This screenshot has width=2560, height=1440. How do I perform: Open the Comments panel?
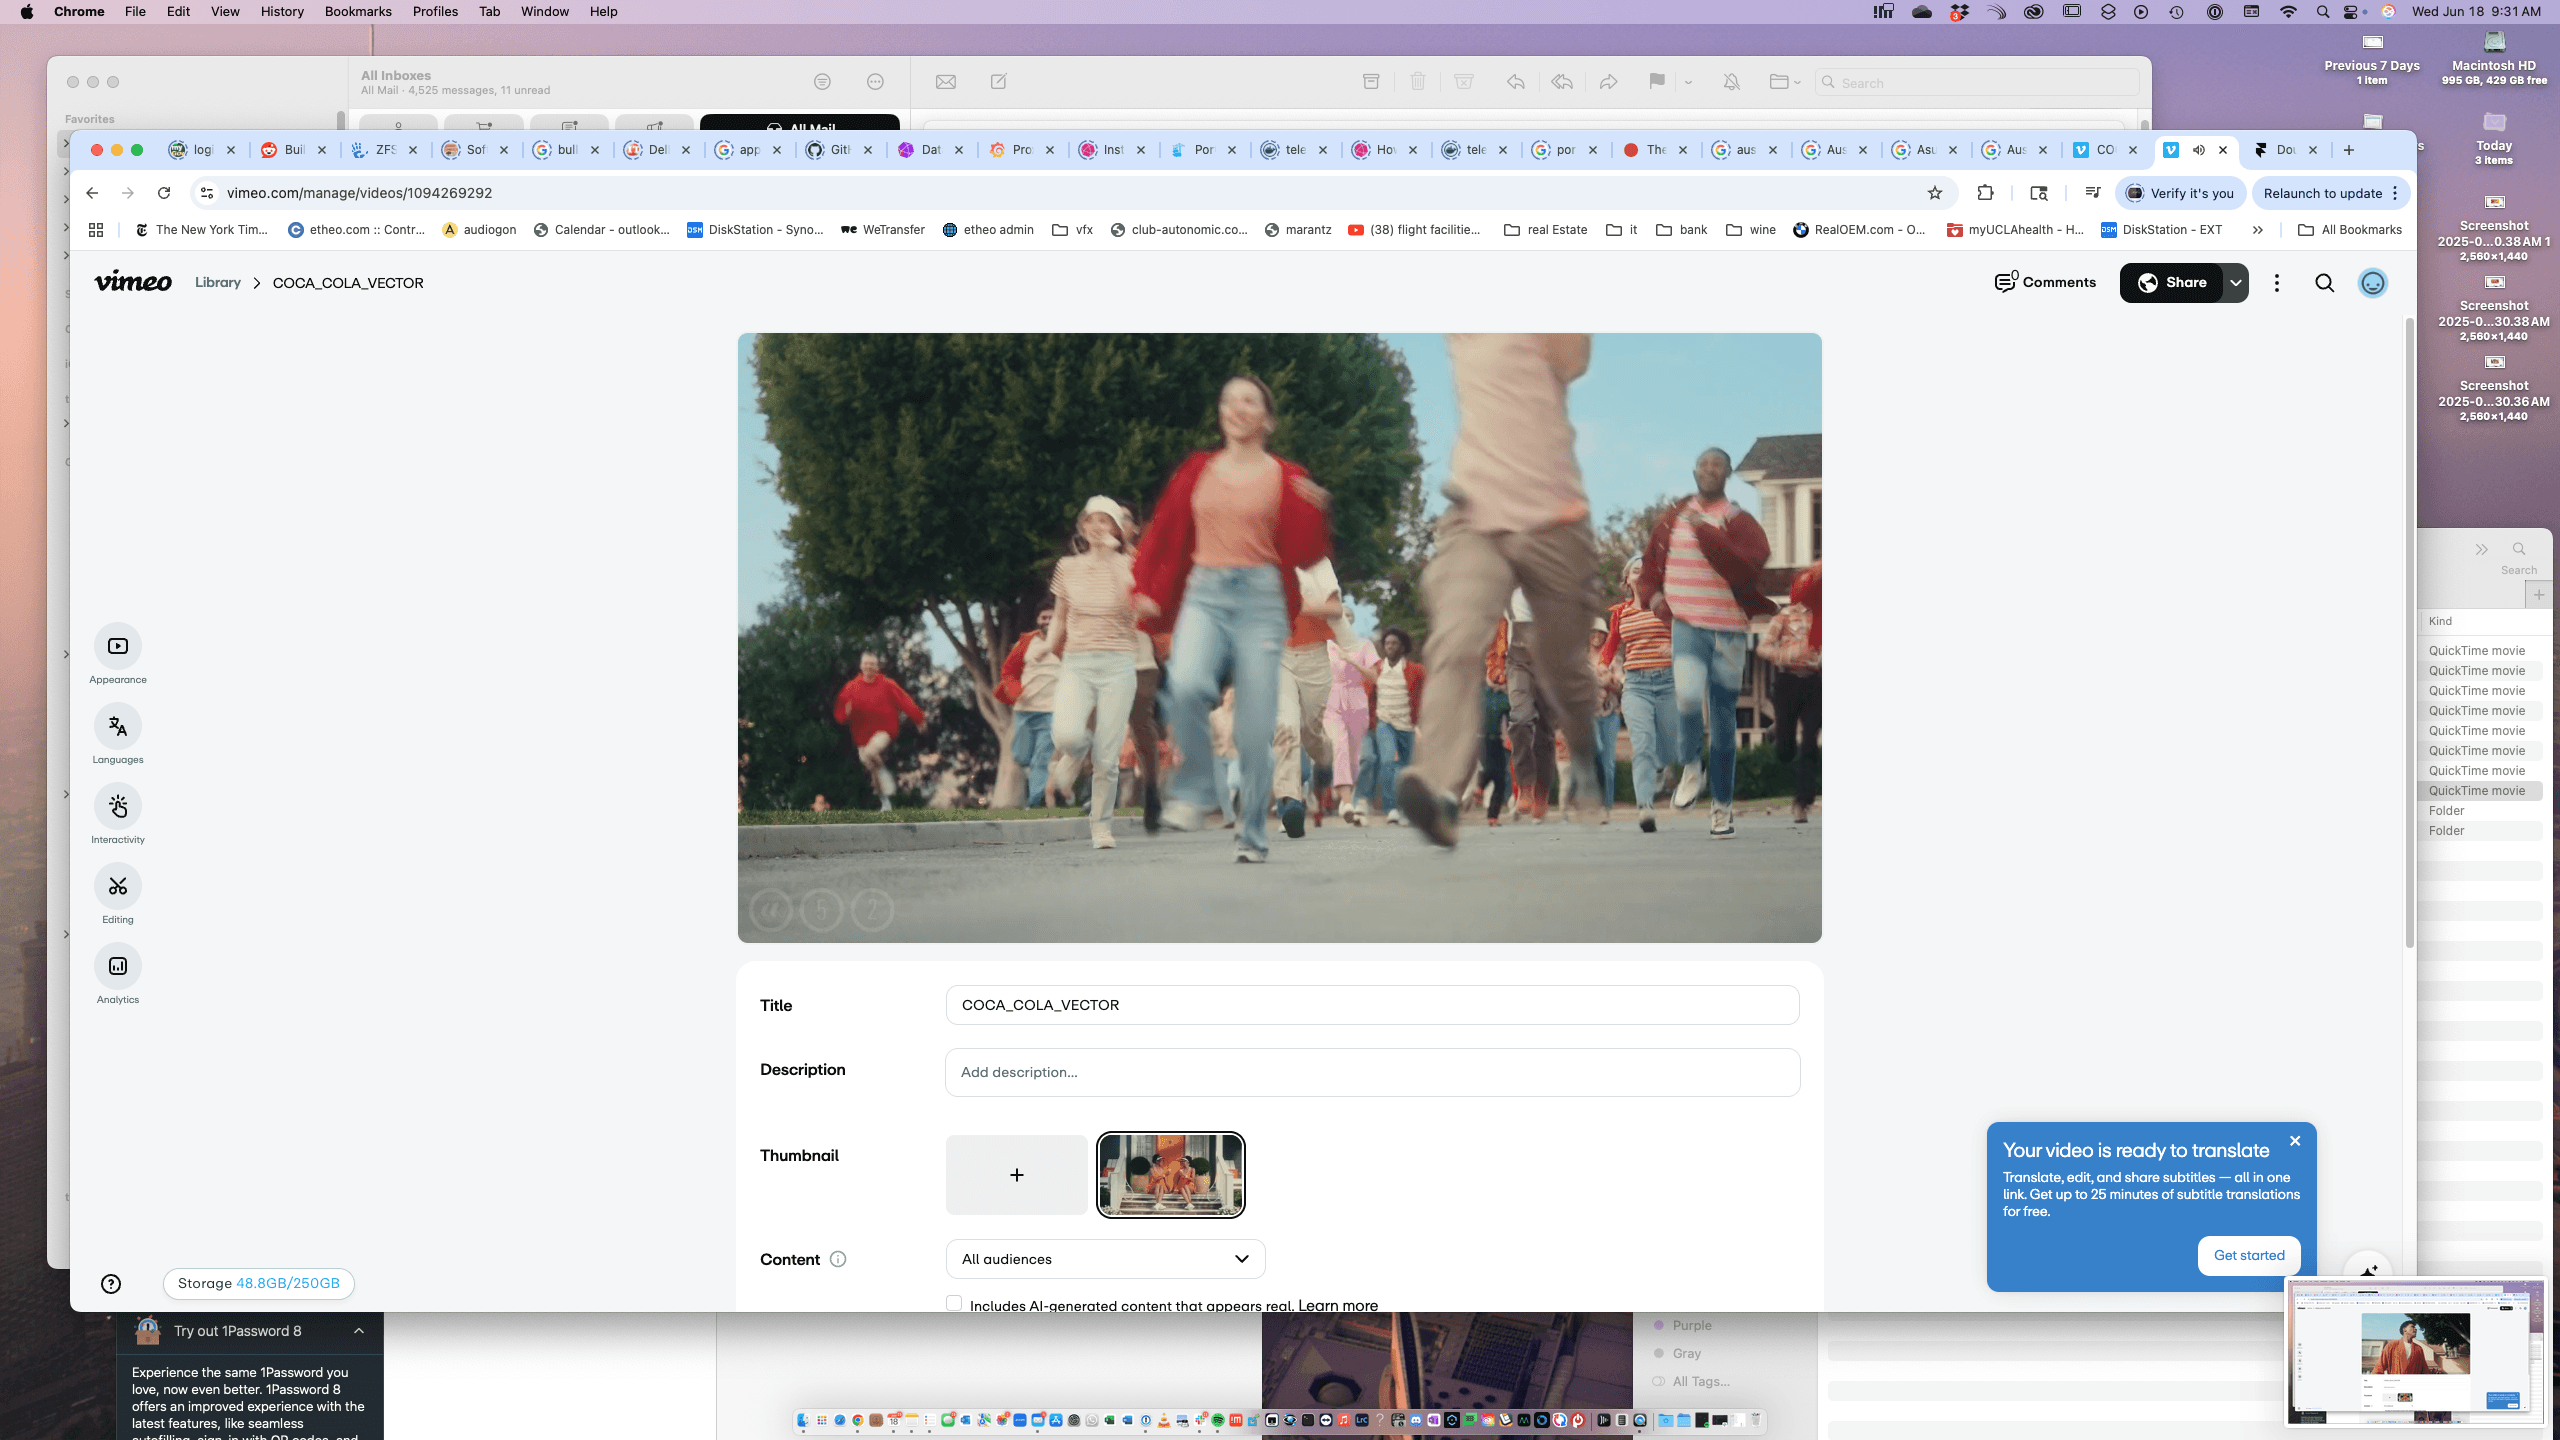(2045, 283)
